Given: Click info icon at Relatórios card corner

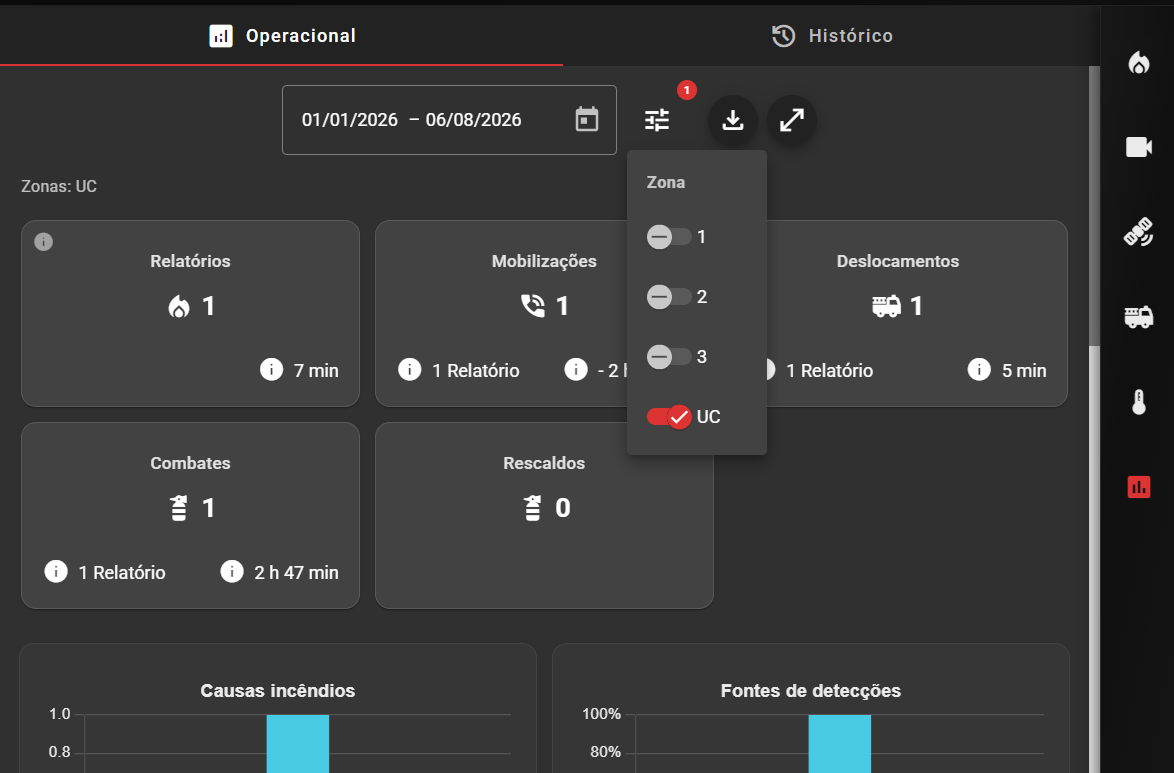Looking at the screenshot, I should (x=43, y=242).
